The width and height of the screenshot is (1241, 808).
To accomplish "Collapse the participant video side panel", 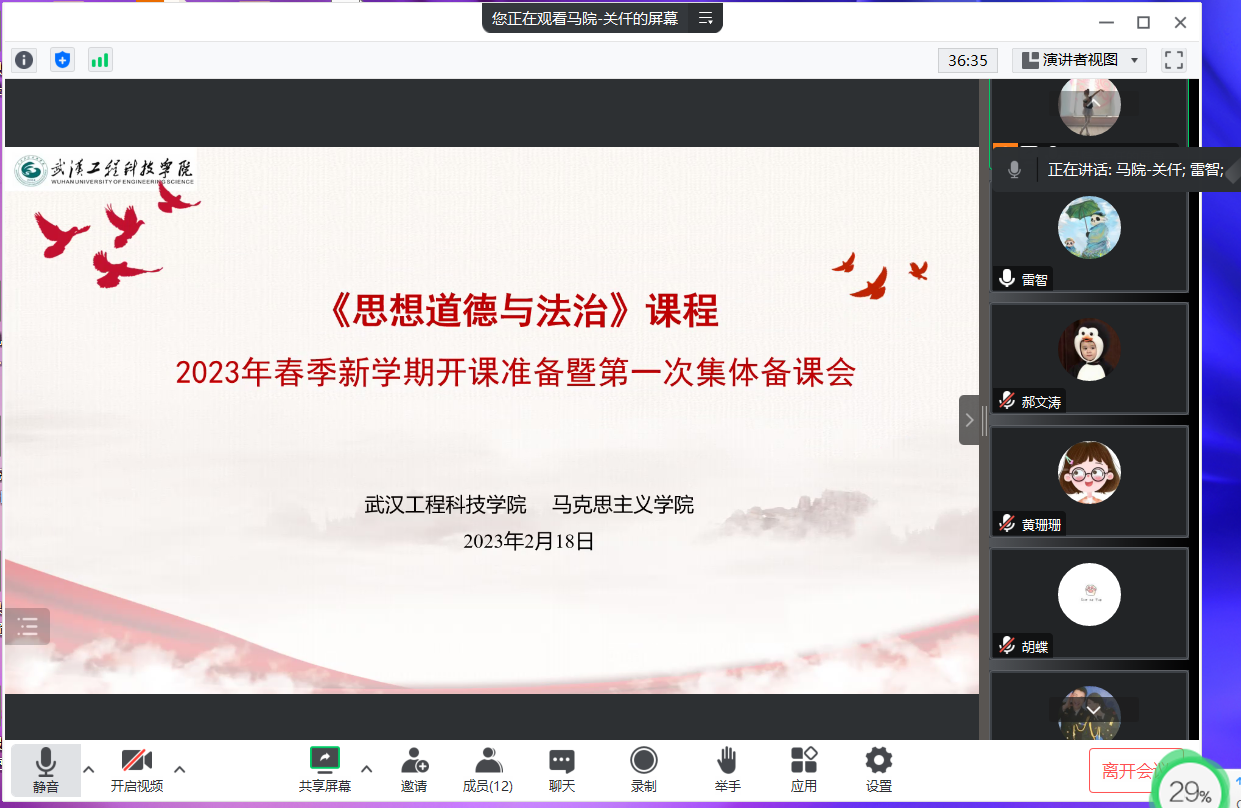I will point(969,420).
